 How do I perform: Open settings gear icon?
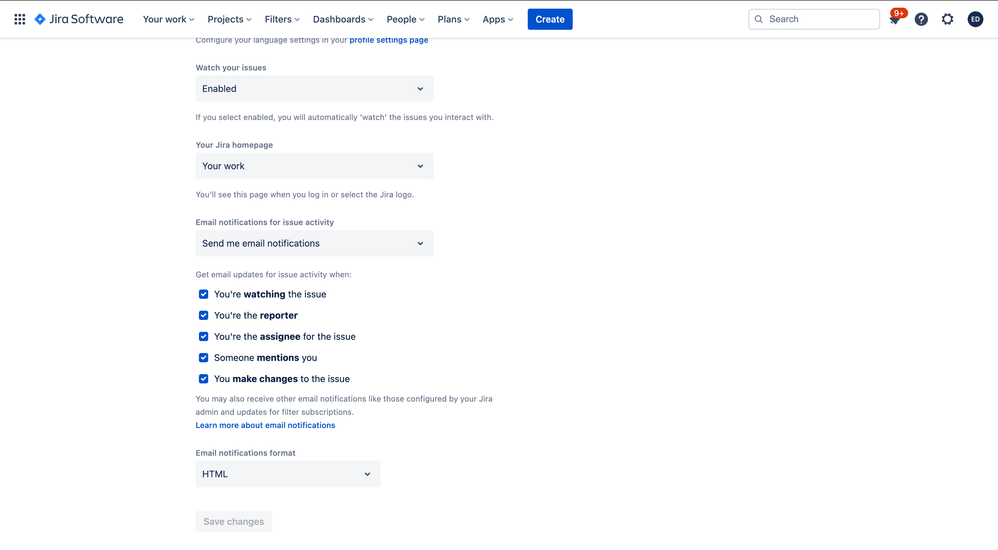[x=948, y=19]
